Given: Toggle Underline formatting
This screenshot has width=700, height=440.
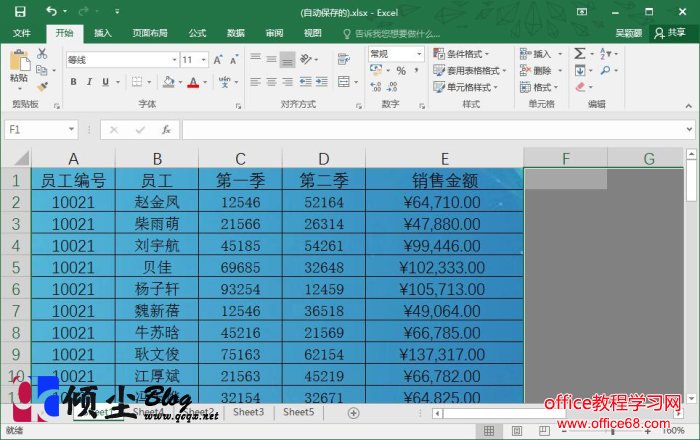Looking at the screenshot, I should click(105, 82).
